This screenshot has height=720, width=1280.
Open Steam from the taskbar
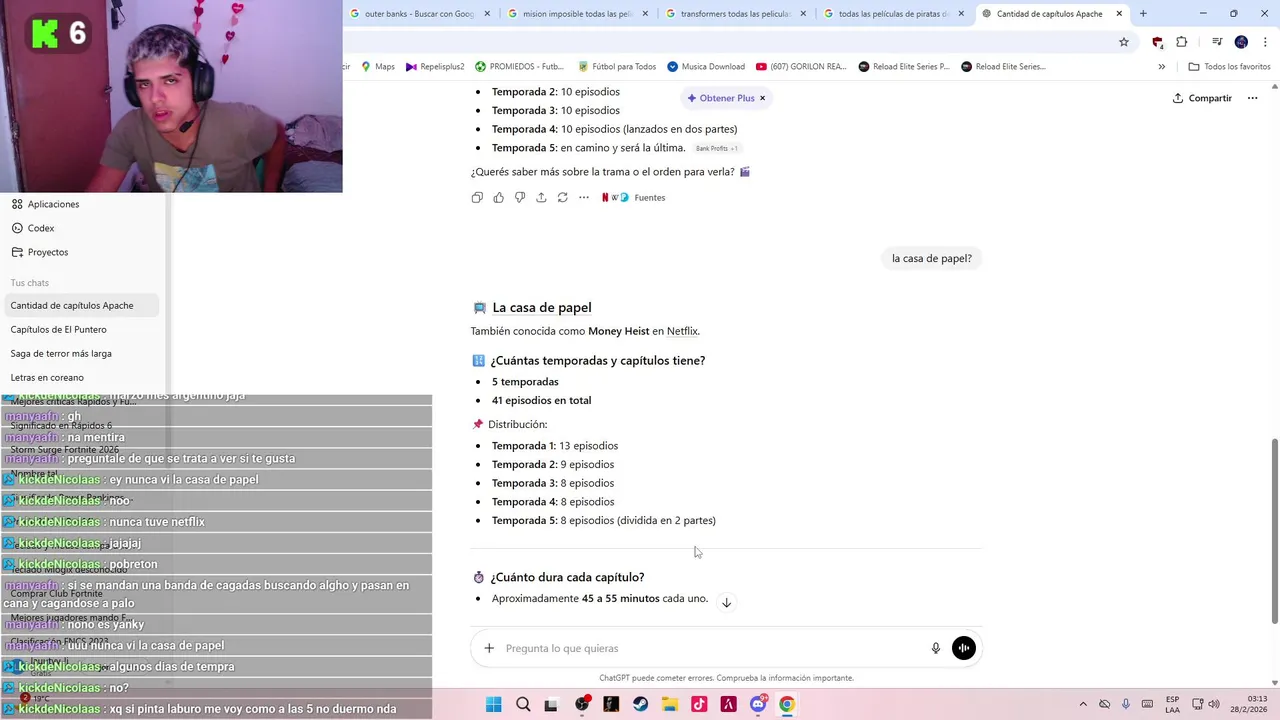click(640, 704)
